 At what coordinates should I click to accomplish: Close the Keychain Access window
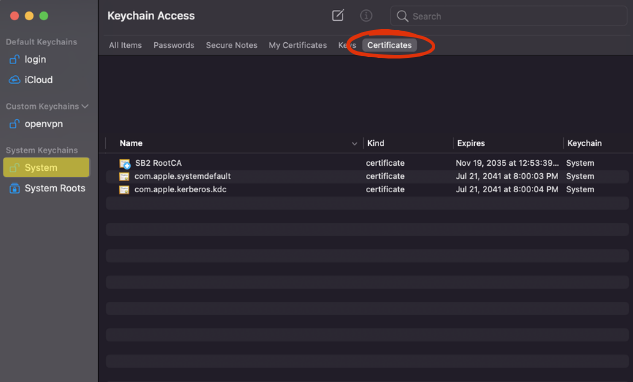15,16
